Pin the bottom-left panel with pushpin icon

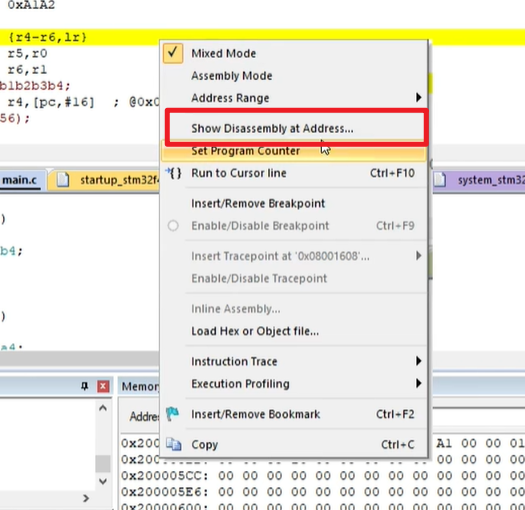[84, 386]
